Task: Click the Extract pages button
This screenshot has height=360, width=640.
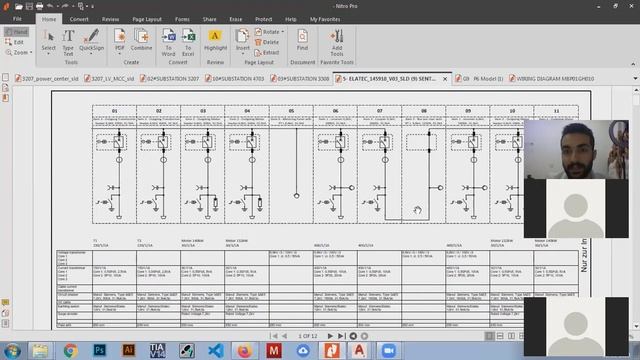Action: click(x=267, y=53)
